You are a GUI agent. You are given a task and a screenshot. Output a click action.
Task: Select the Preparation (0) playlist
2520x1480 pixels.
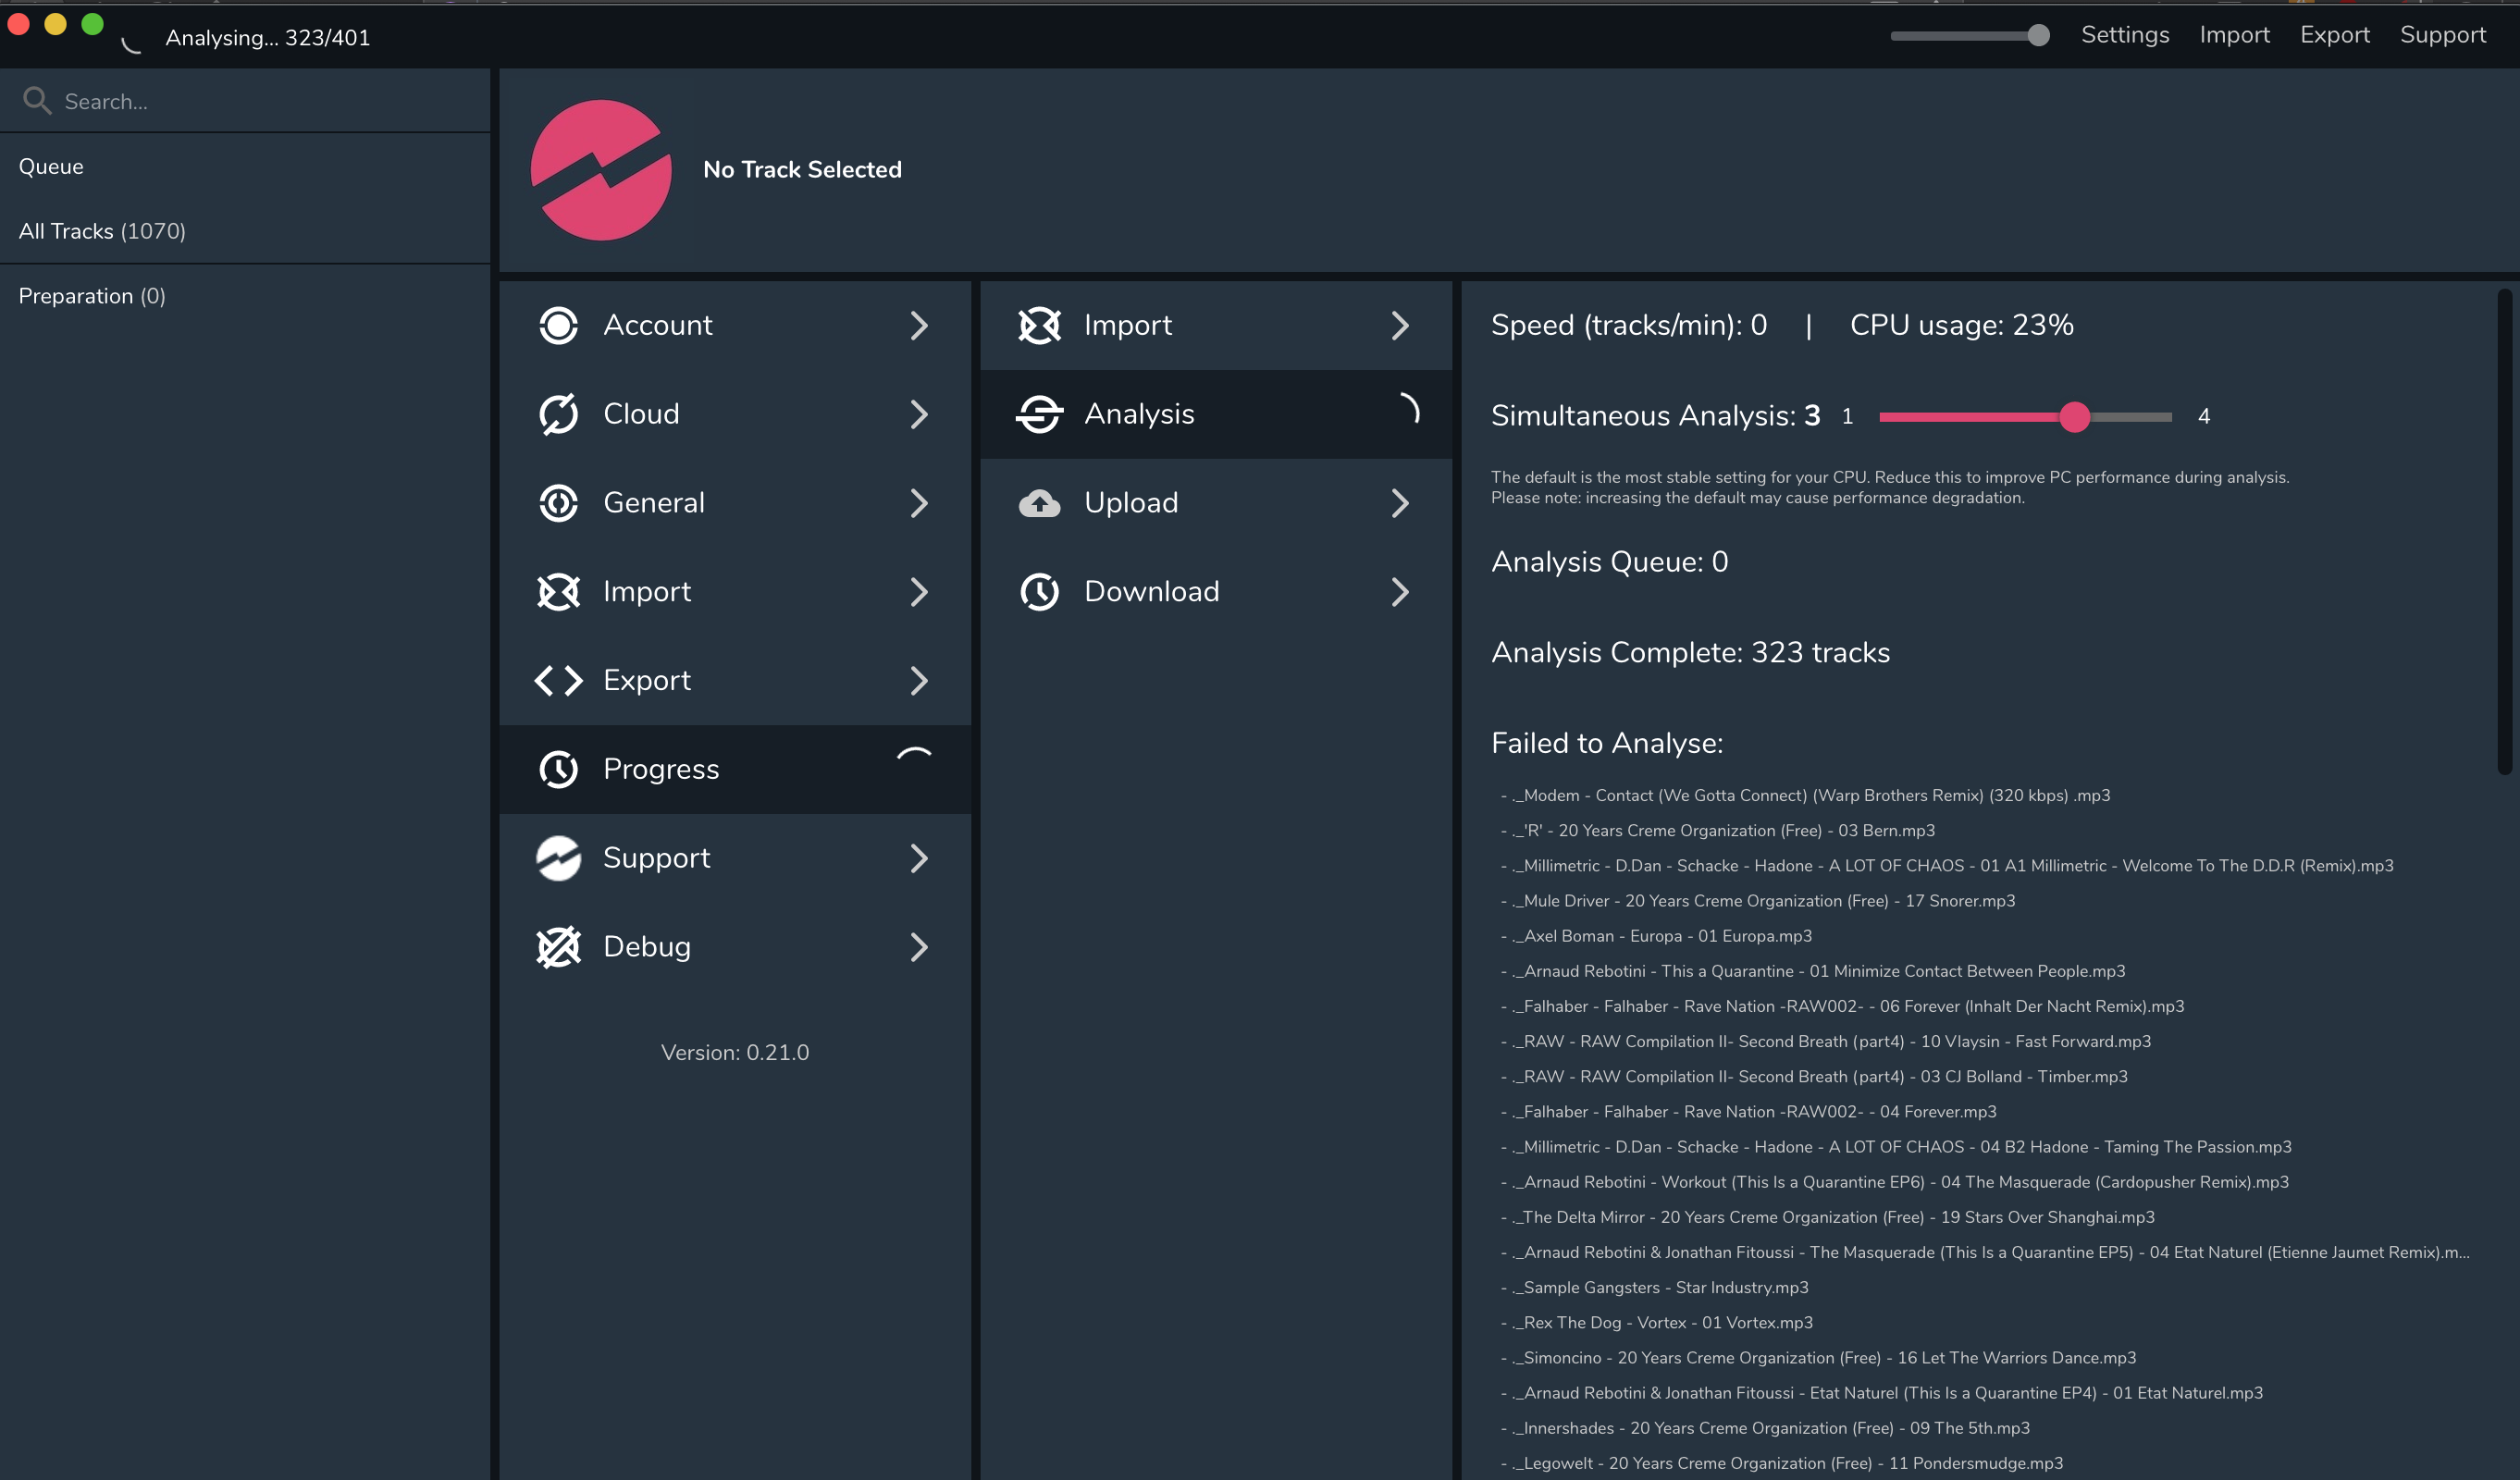[92, 296]
